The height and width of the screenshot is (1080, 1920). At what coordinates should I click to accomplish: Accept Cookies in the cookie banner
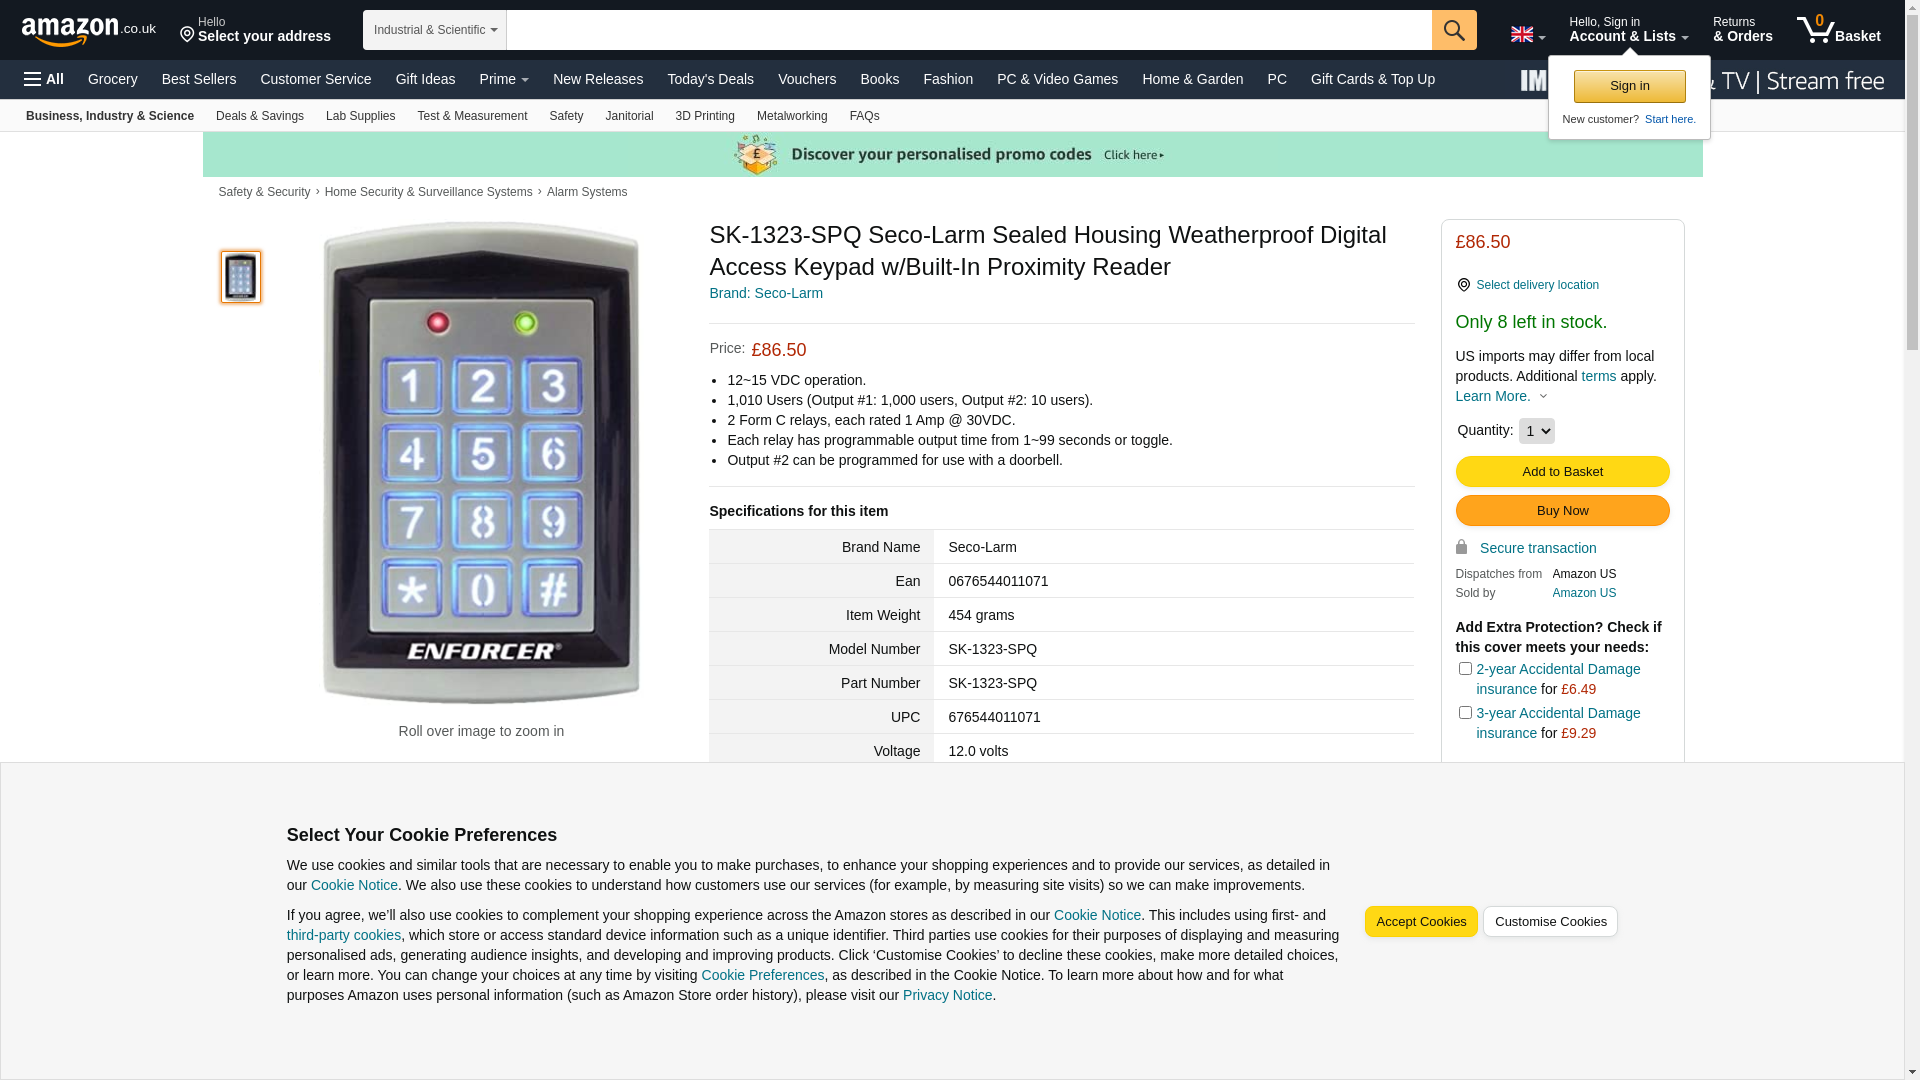click(x=1420, y=922)
